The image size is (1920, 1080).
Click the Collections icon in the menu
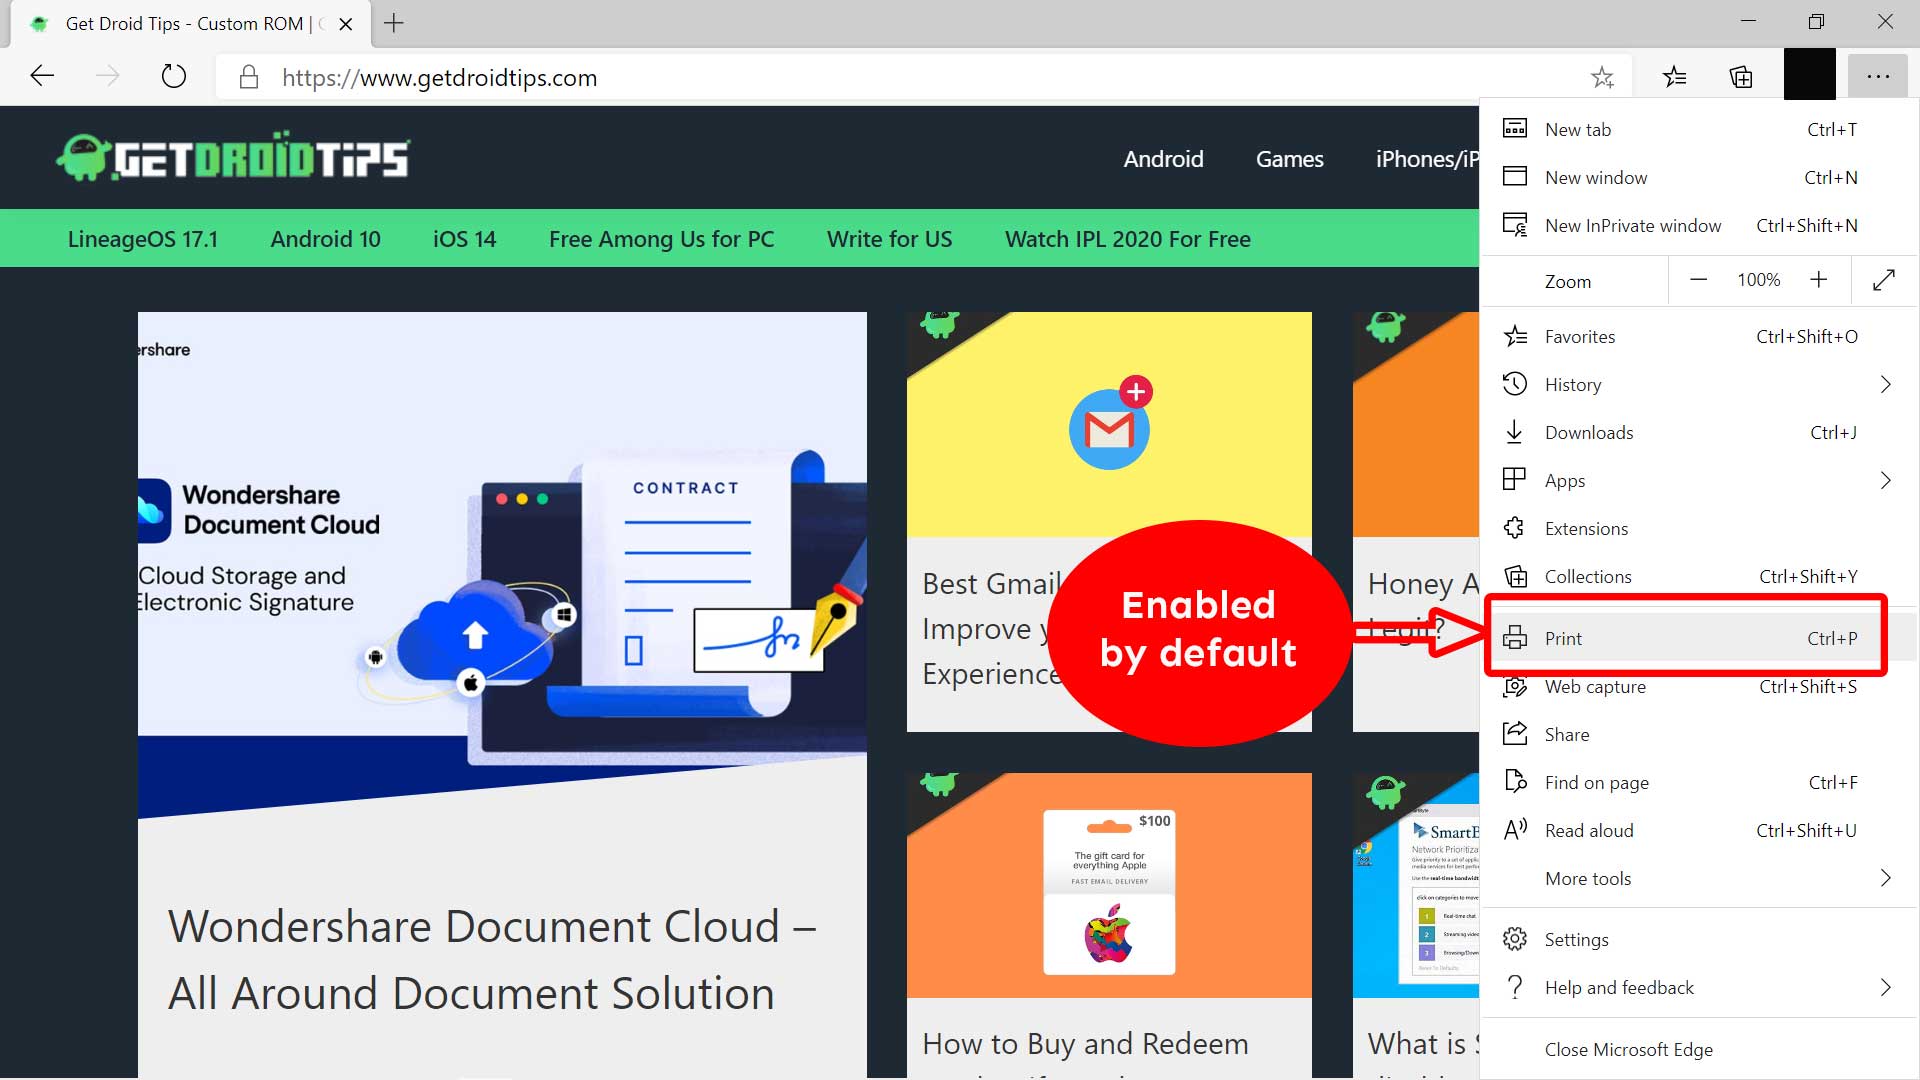(x=1515, y=576)
